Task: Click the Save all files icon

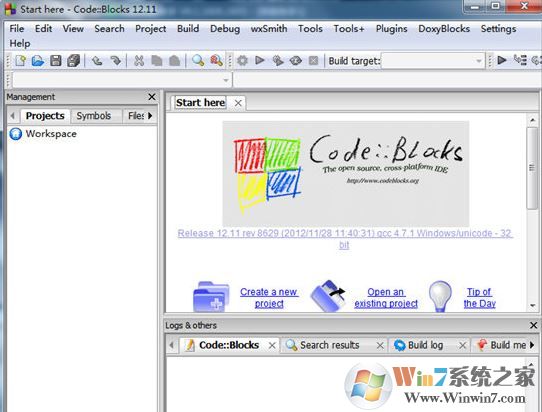Action: (73, 61)
